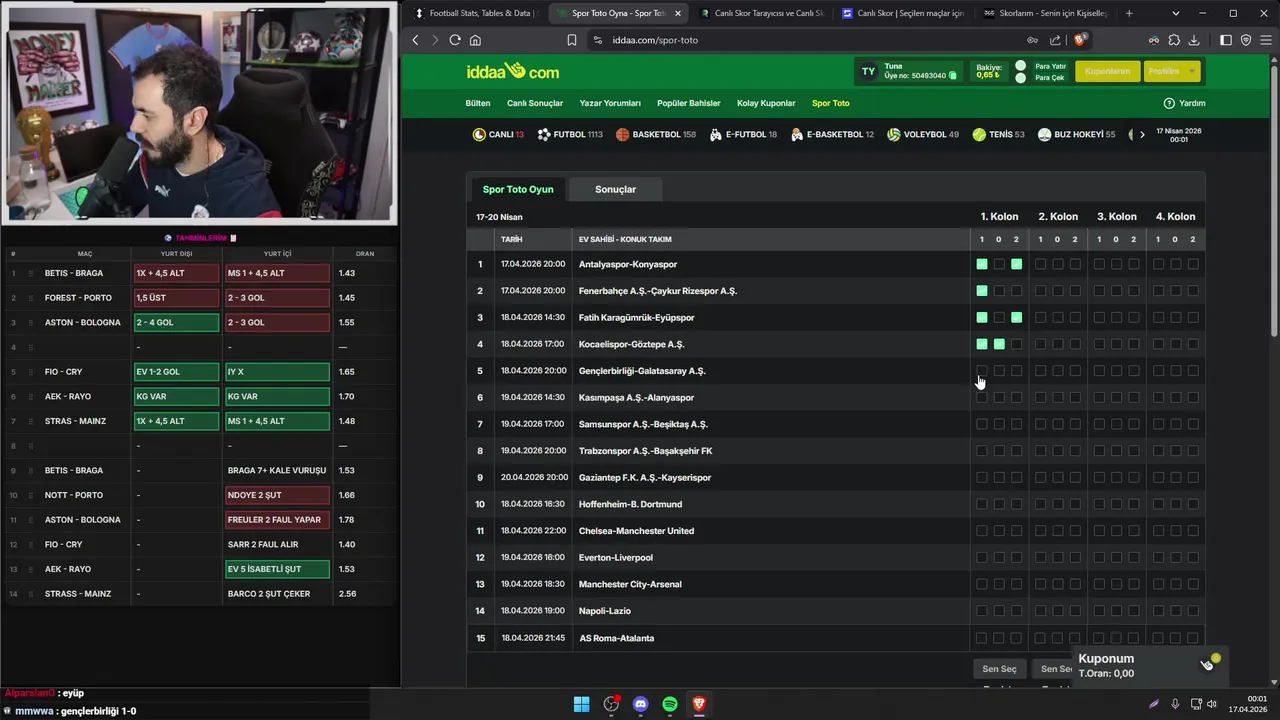Open the Bülten menu item
The width and height of the screenshot is (1280, 720).
coord(478,103)
